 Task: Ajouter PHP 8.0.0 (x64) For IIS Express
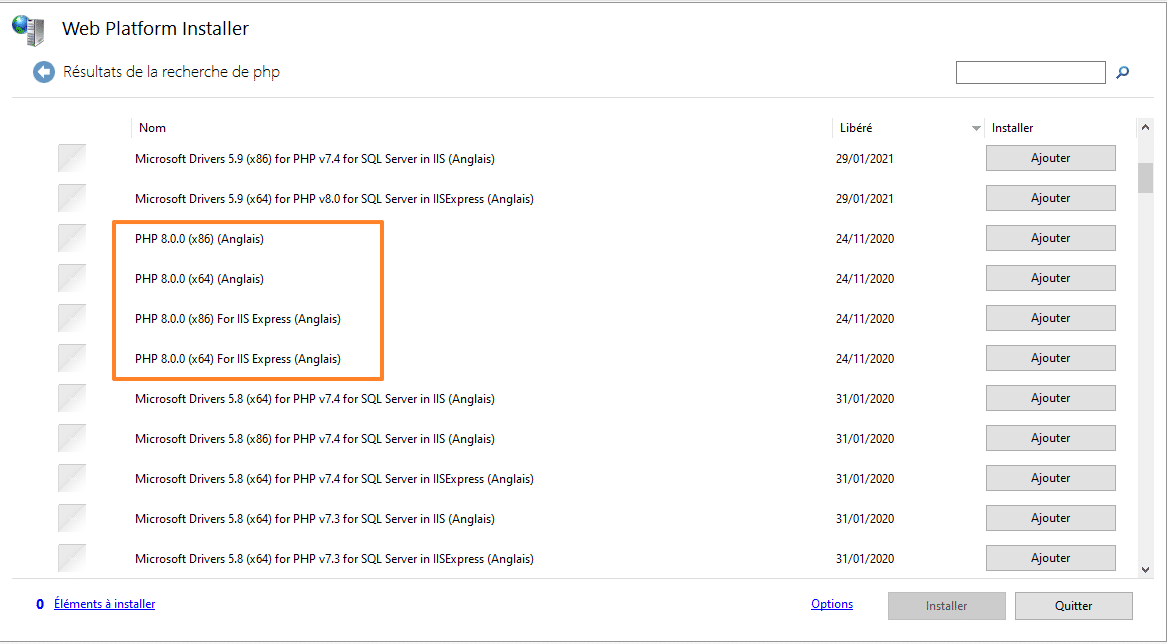(1050, 358)
